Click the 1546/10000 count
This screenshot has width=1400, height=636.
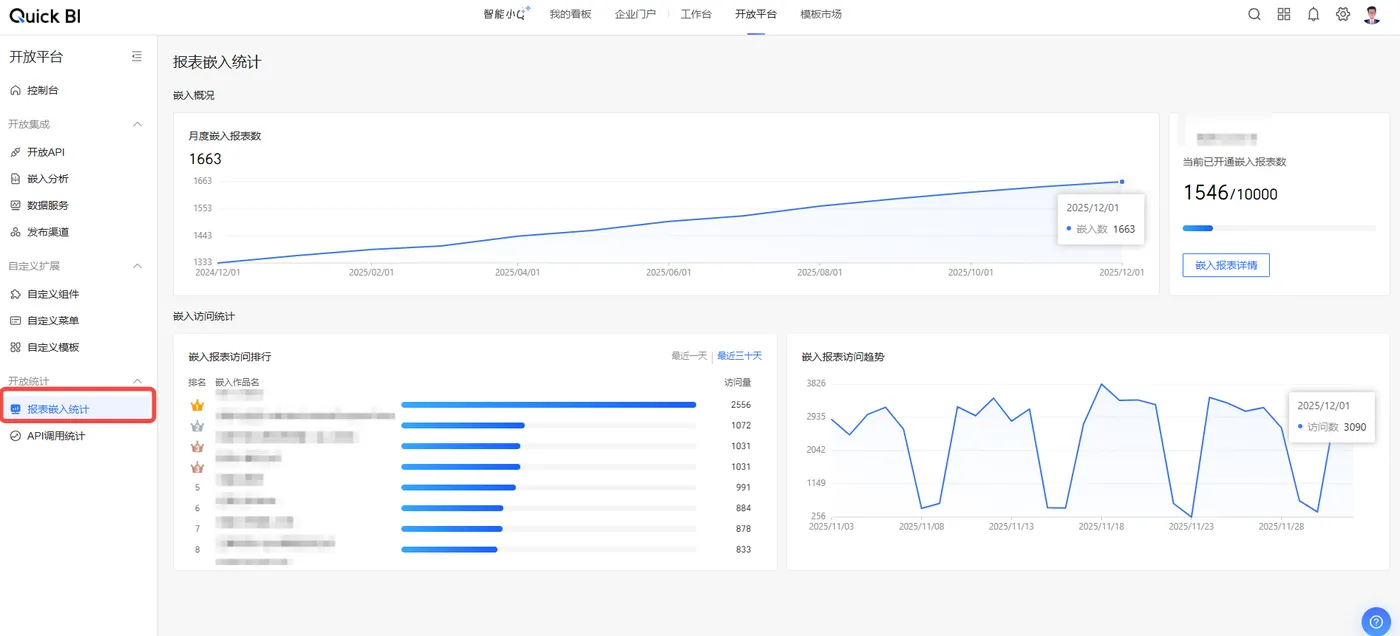pos(1230,193)
